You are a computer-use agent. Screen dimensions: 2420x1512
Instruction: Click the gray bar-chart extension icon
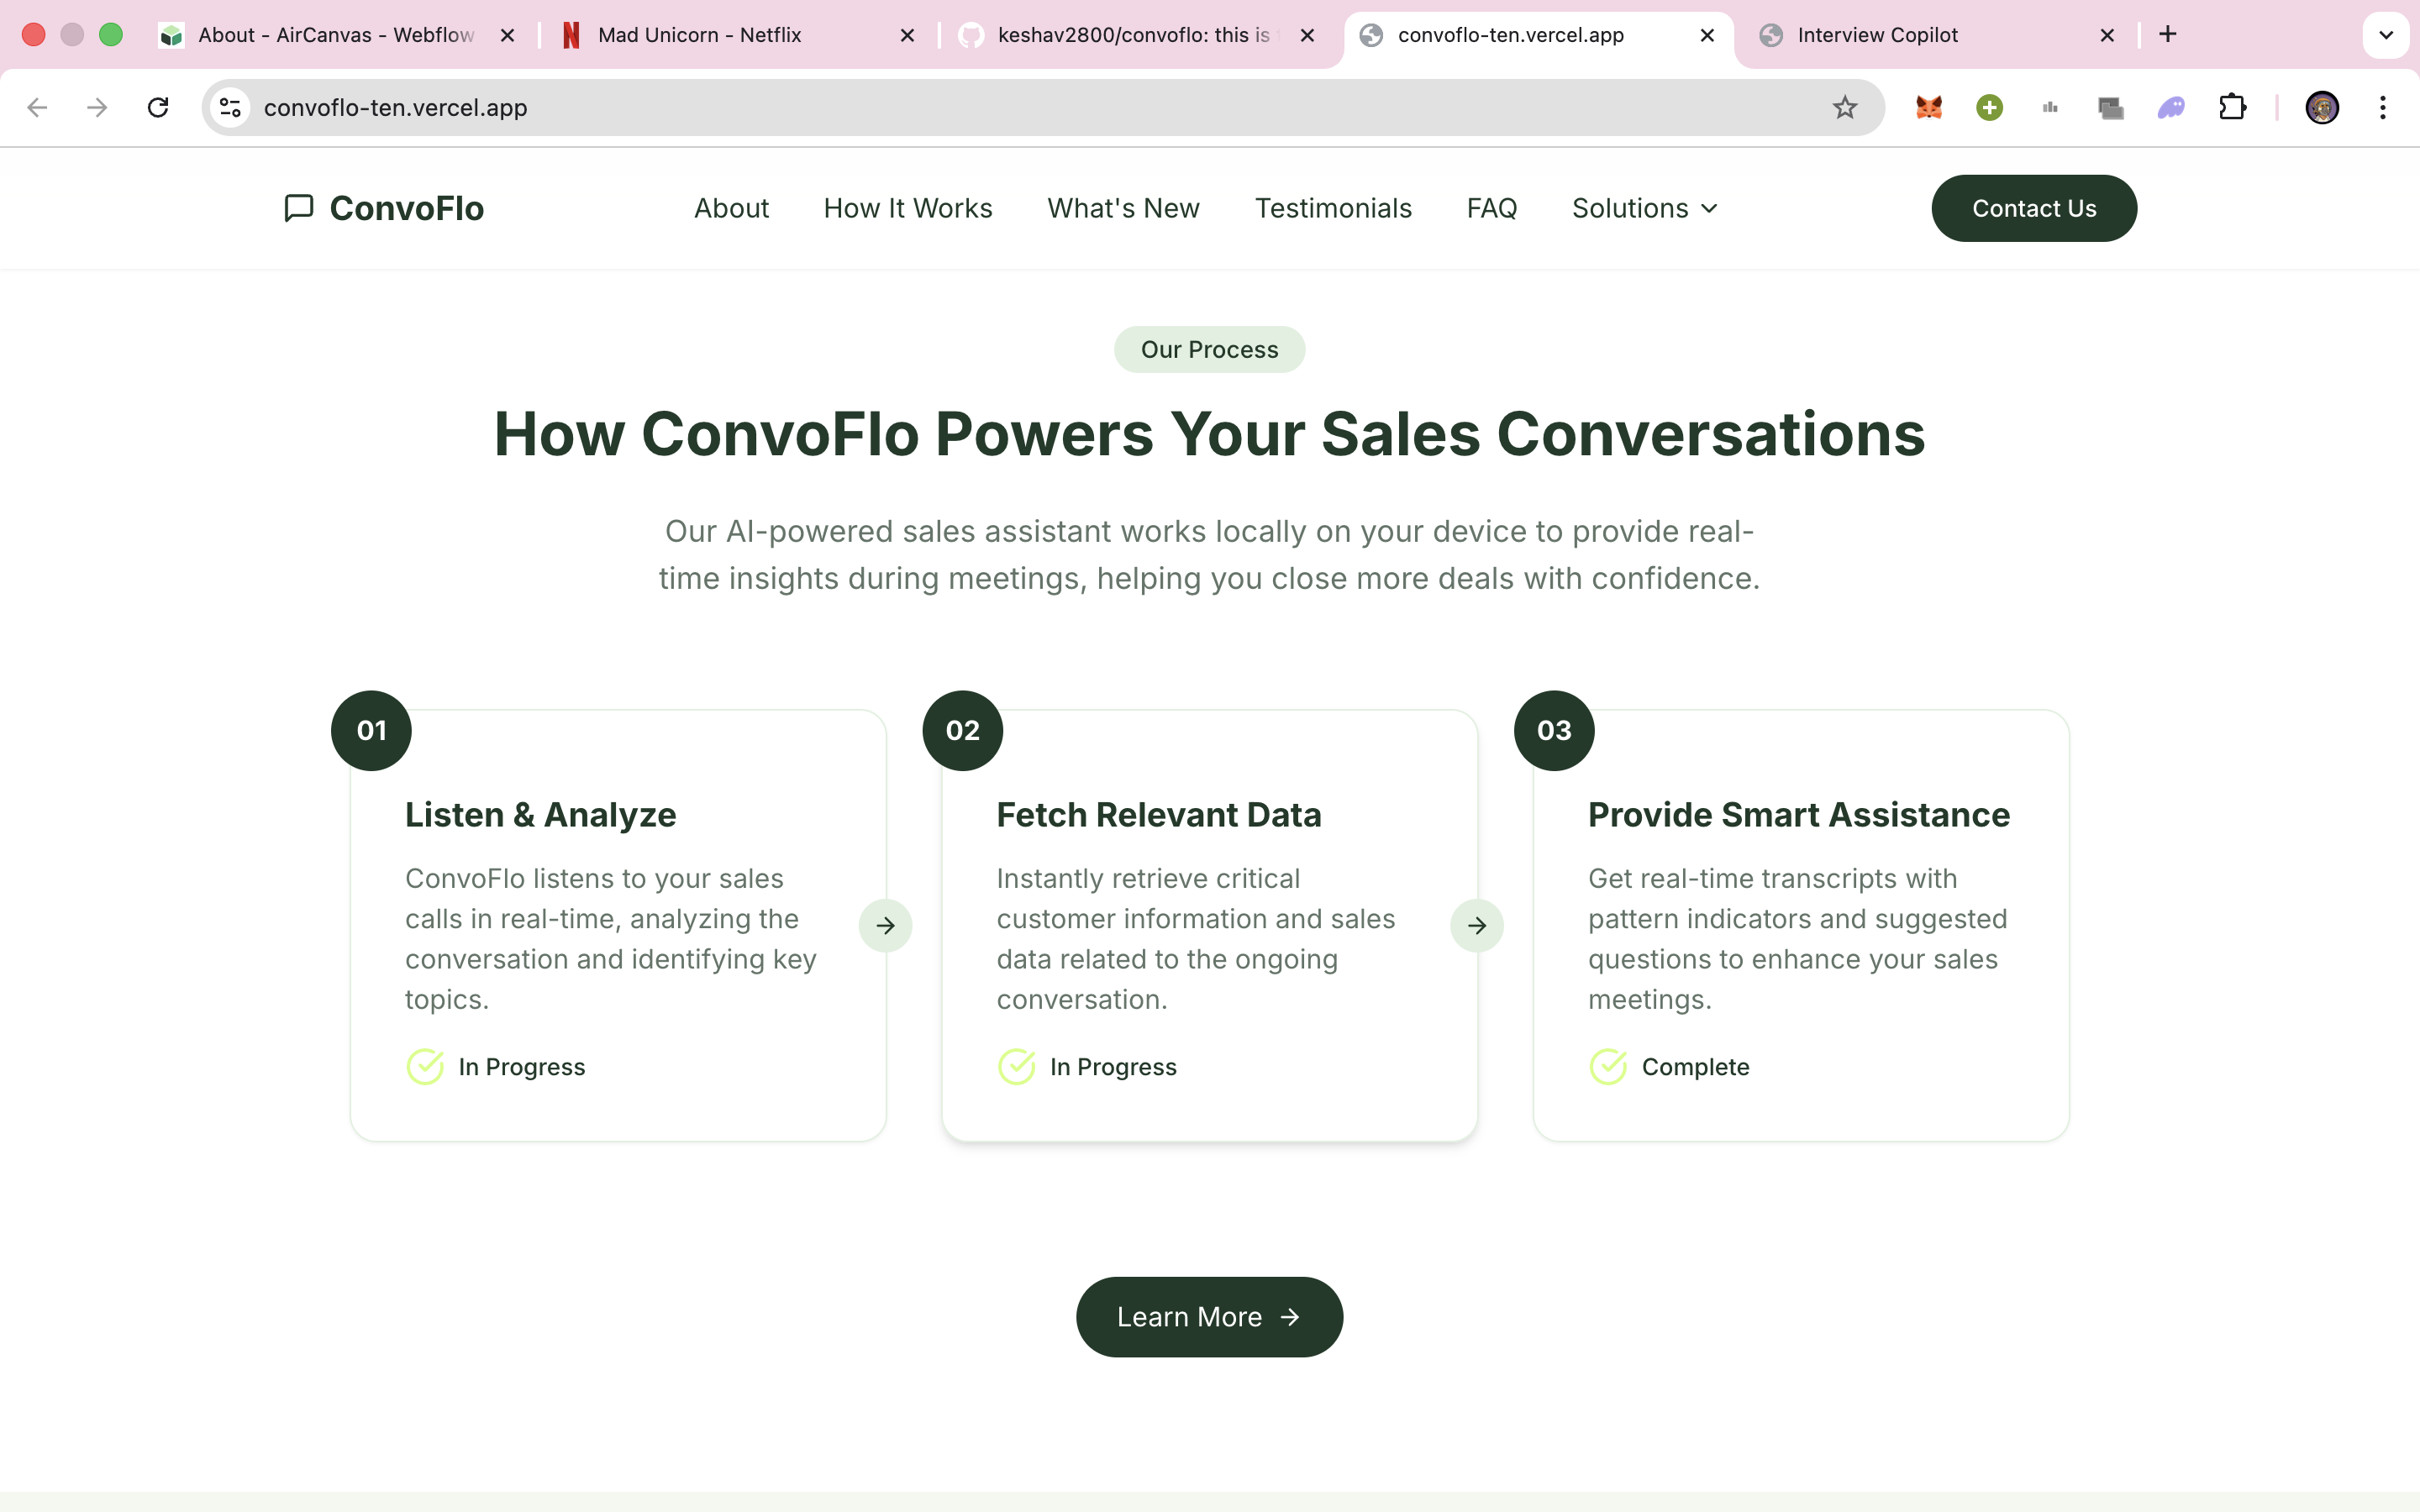(x=2050, y=107)
